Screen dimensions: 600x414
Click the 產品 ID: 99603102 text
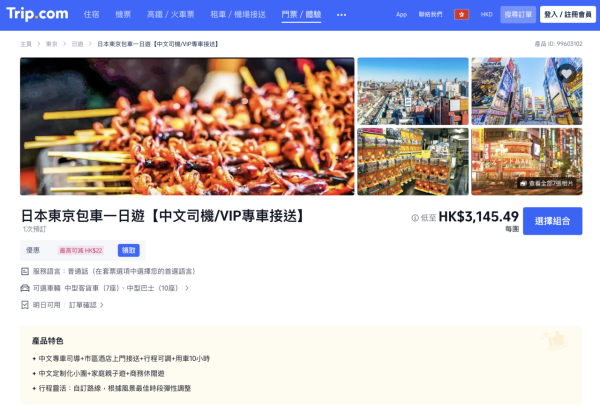pos(558,44)
